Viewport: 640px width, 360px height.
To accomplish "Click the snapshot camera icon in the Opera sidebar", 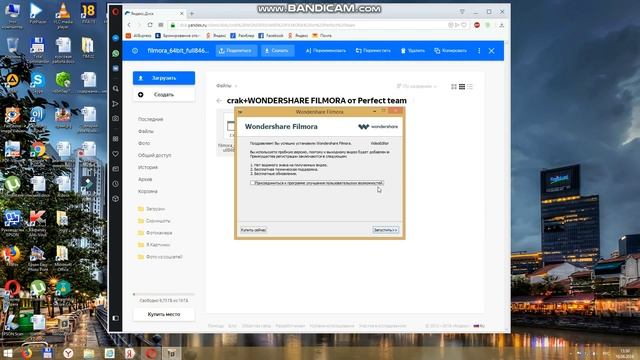I will coord(116,118).
